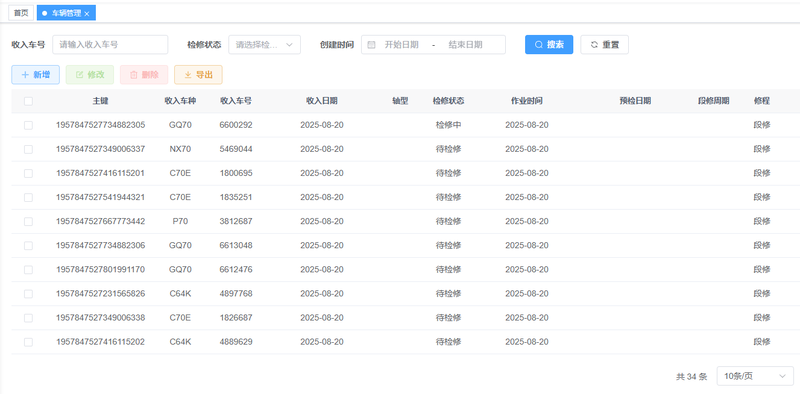Click primary key 1957847527541944321
This screenshot has height=394, width=800.
[101, 197]
